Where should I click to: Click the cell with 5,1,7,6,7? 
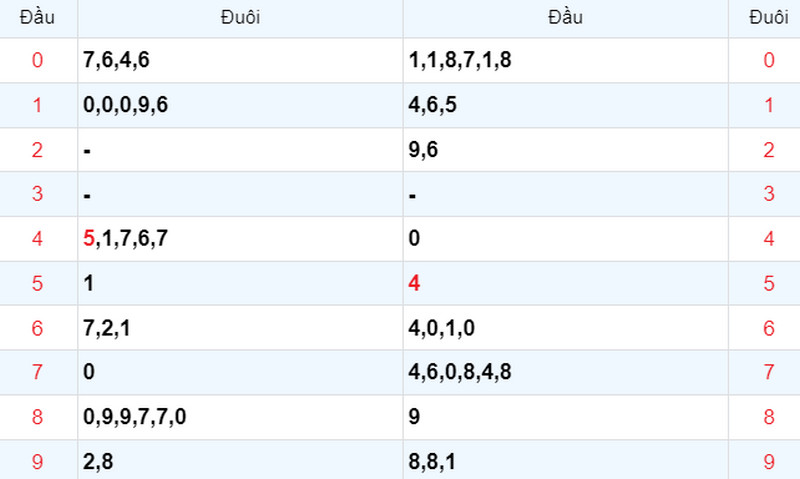[x=240, y=239]
